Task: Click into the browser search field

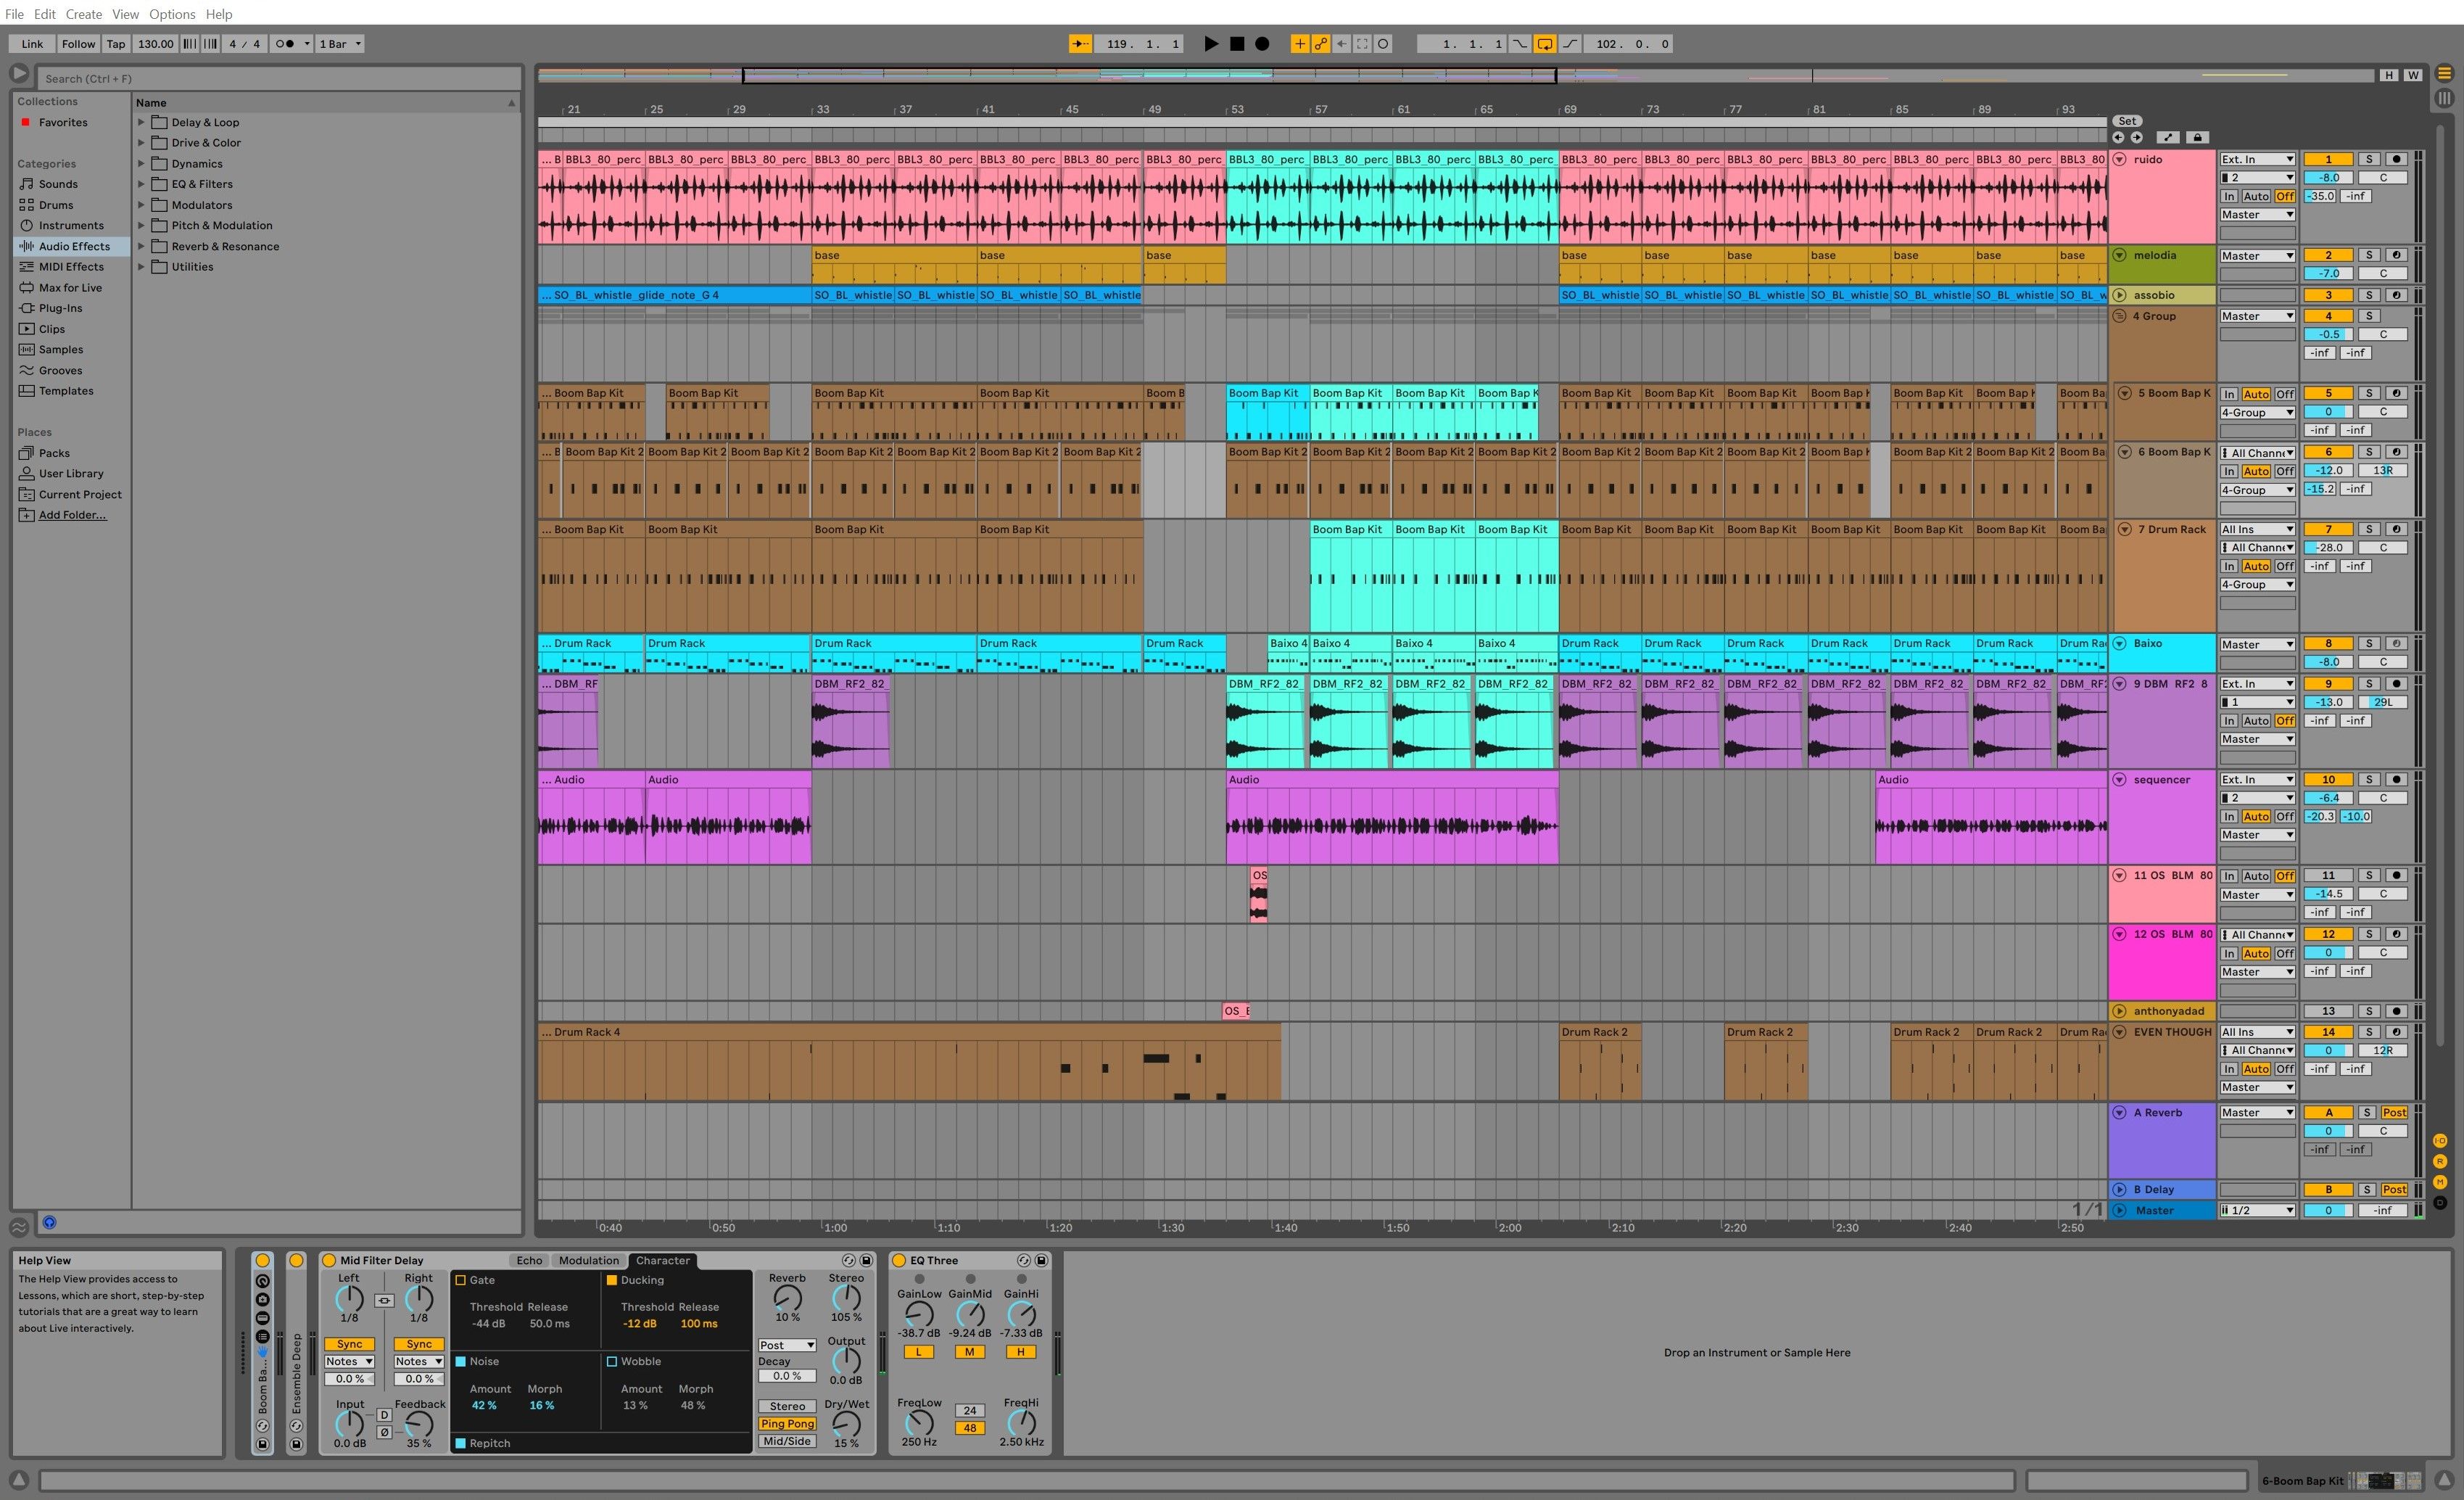Action: [280, 78]
